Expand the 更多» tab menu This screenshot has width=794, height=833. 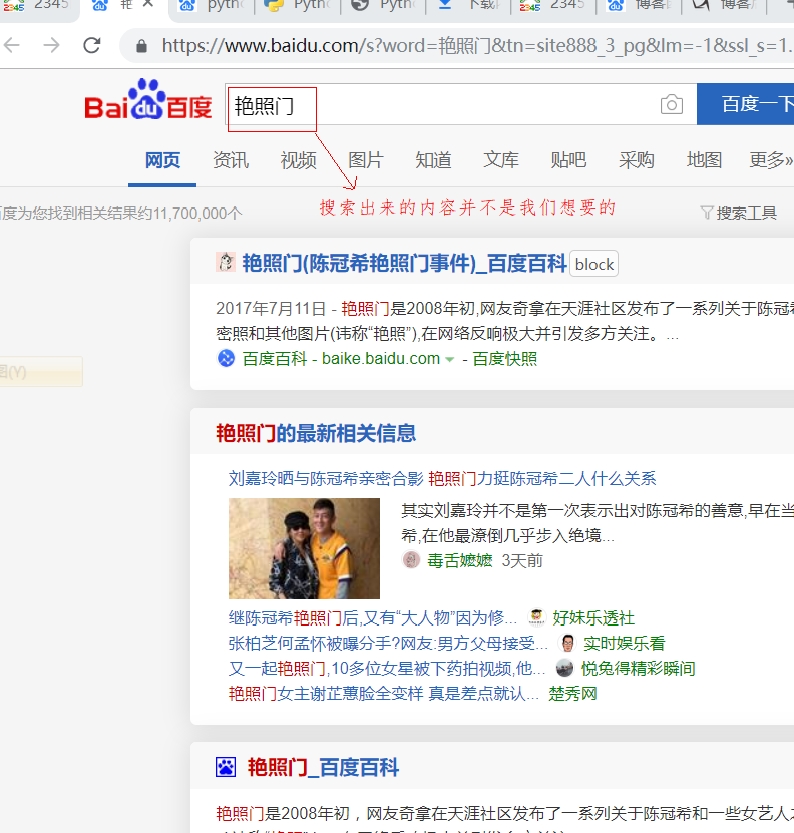coord(771,159)
